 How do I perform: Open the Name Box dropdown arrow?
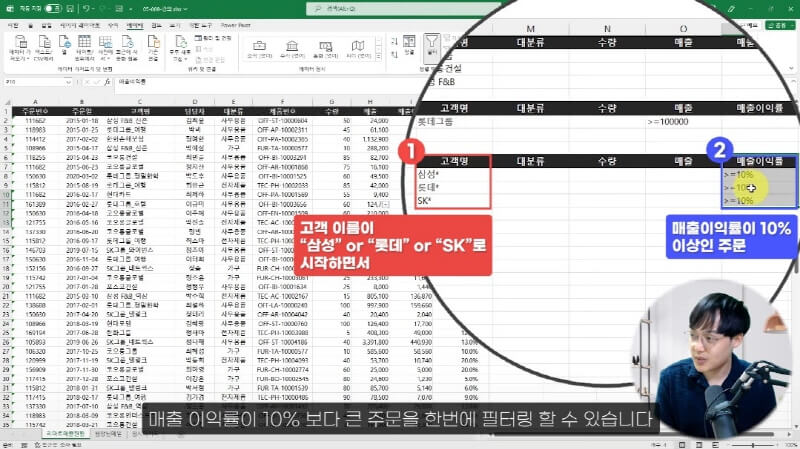pos(68,82)
